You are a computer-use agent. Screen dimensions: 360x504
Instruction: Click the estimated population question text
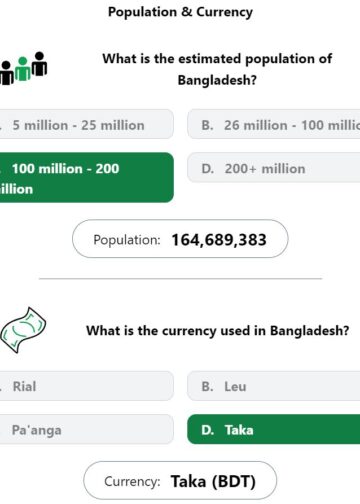pos(217,69)
